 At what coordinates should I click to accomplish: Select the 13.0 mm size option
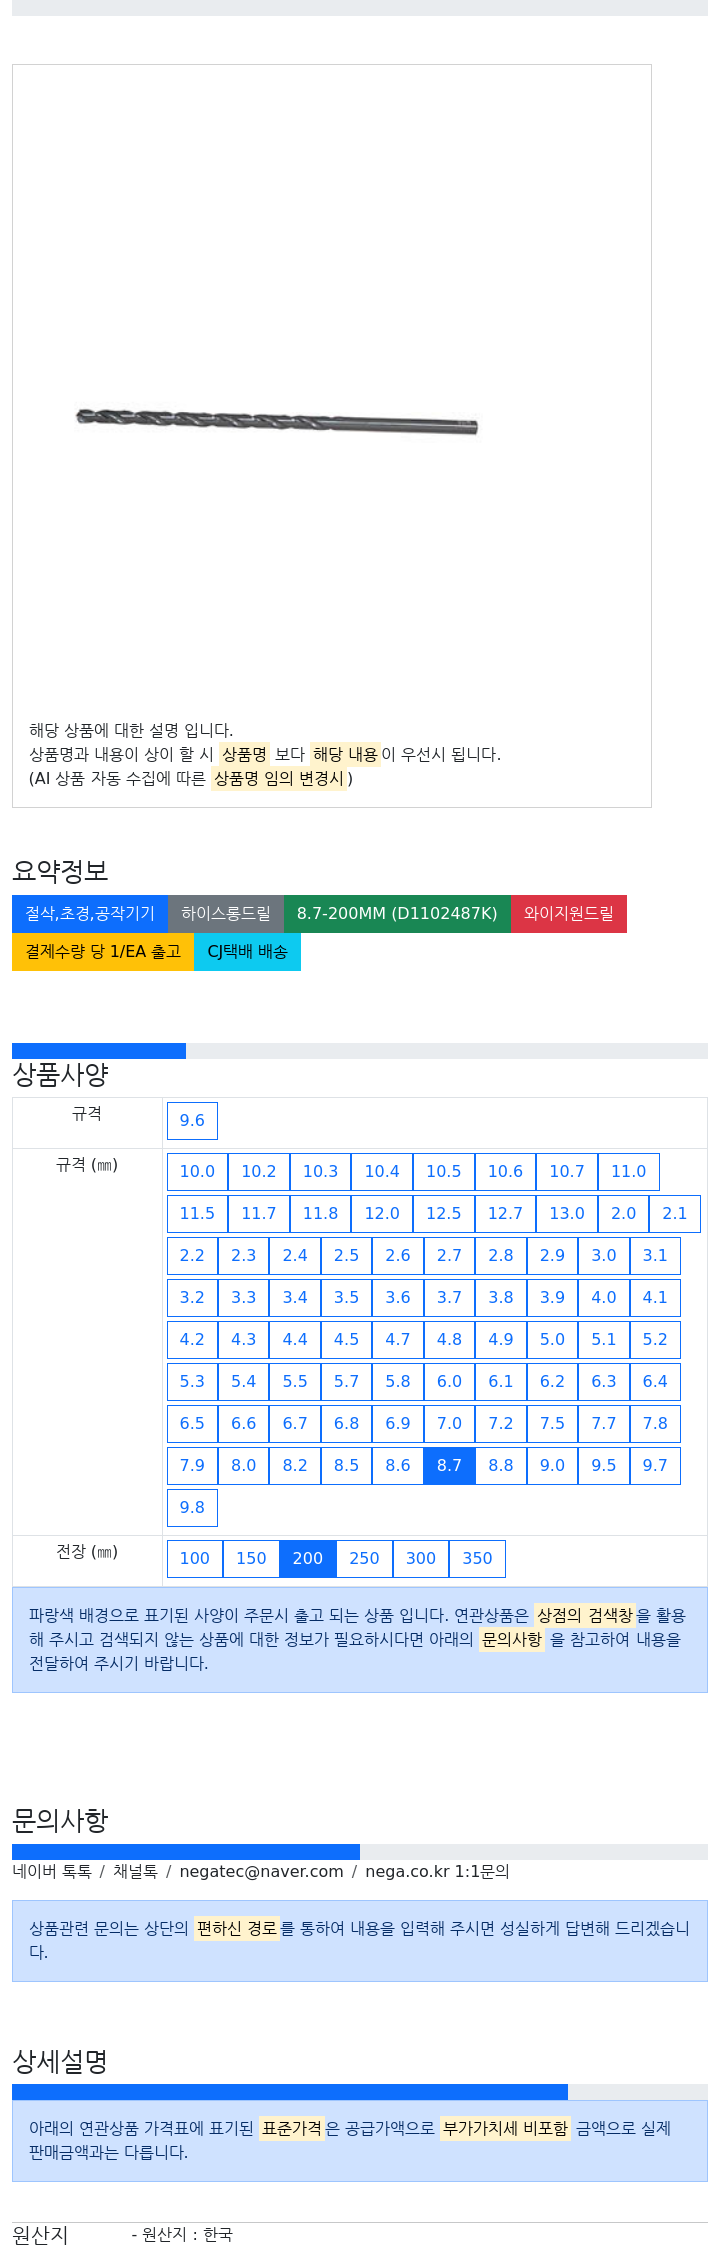pyautogui.click(x=567, y=1213)
